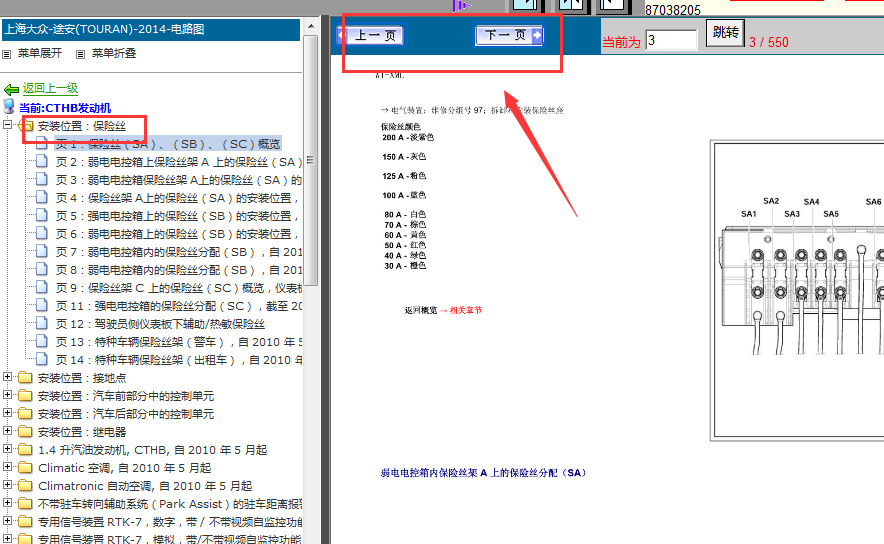Collapse the 安装位置:保险丝 folder
Screen dimensions: 884x544
tap(7, 125)
